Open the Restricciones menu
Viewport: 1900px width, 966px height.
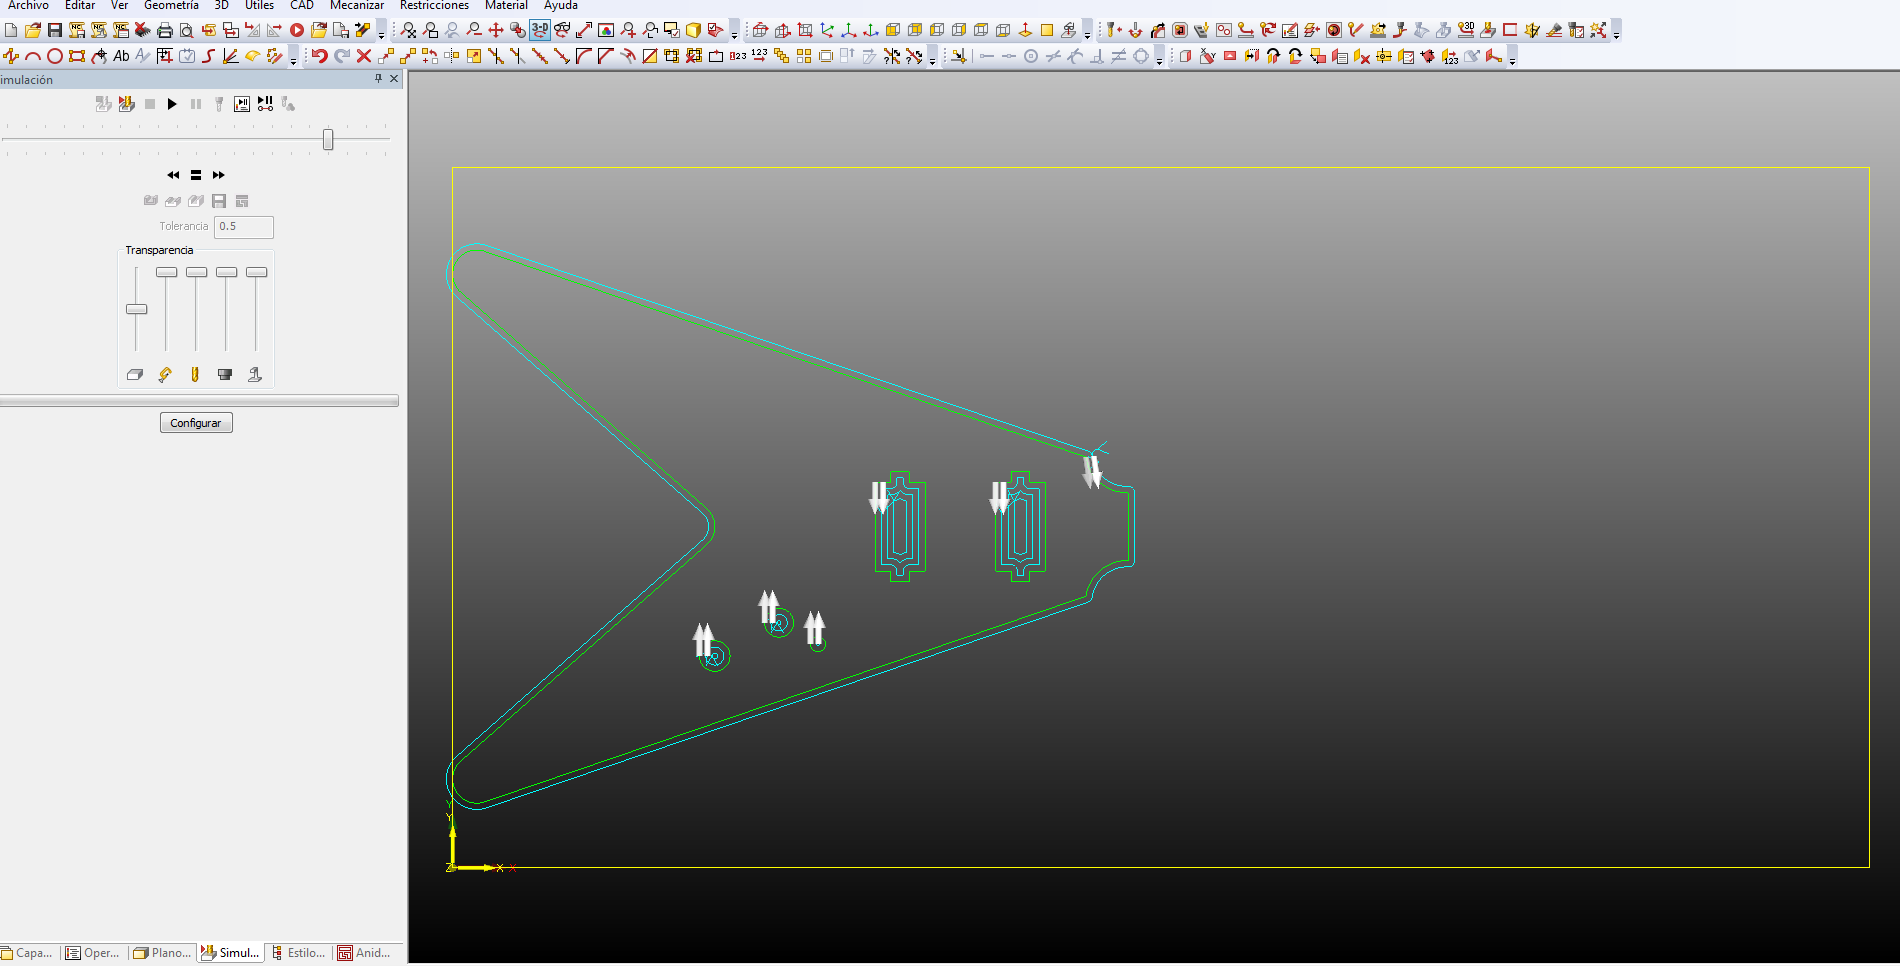pos(434,6)
